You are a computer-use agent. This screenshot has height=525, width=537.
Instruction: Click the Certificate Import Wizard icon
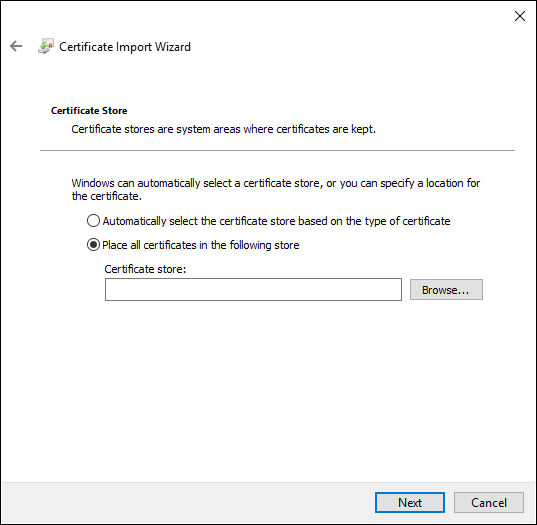pyautogui.click(x=46, y=46)
